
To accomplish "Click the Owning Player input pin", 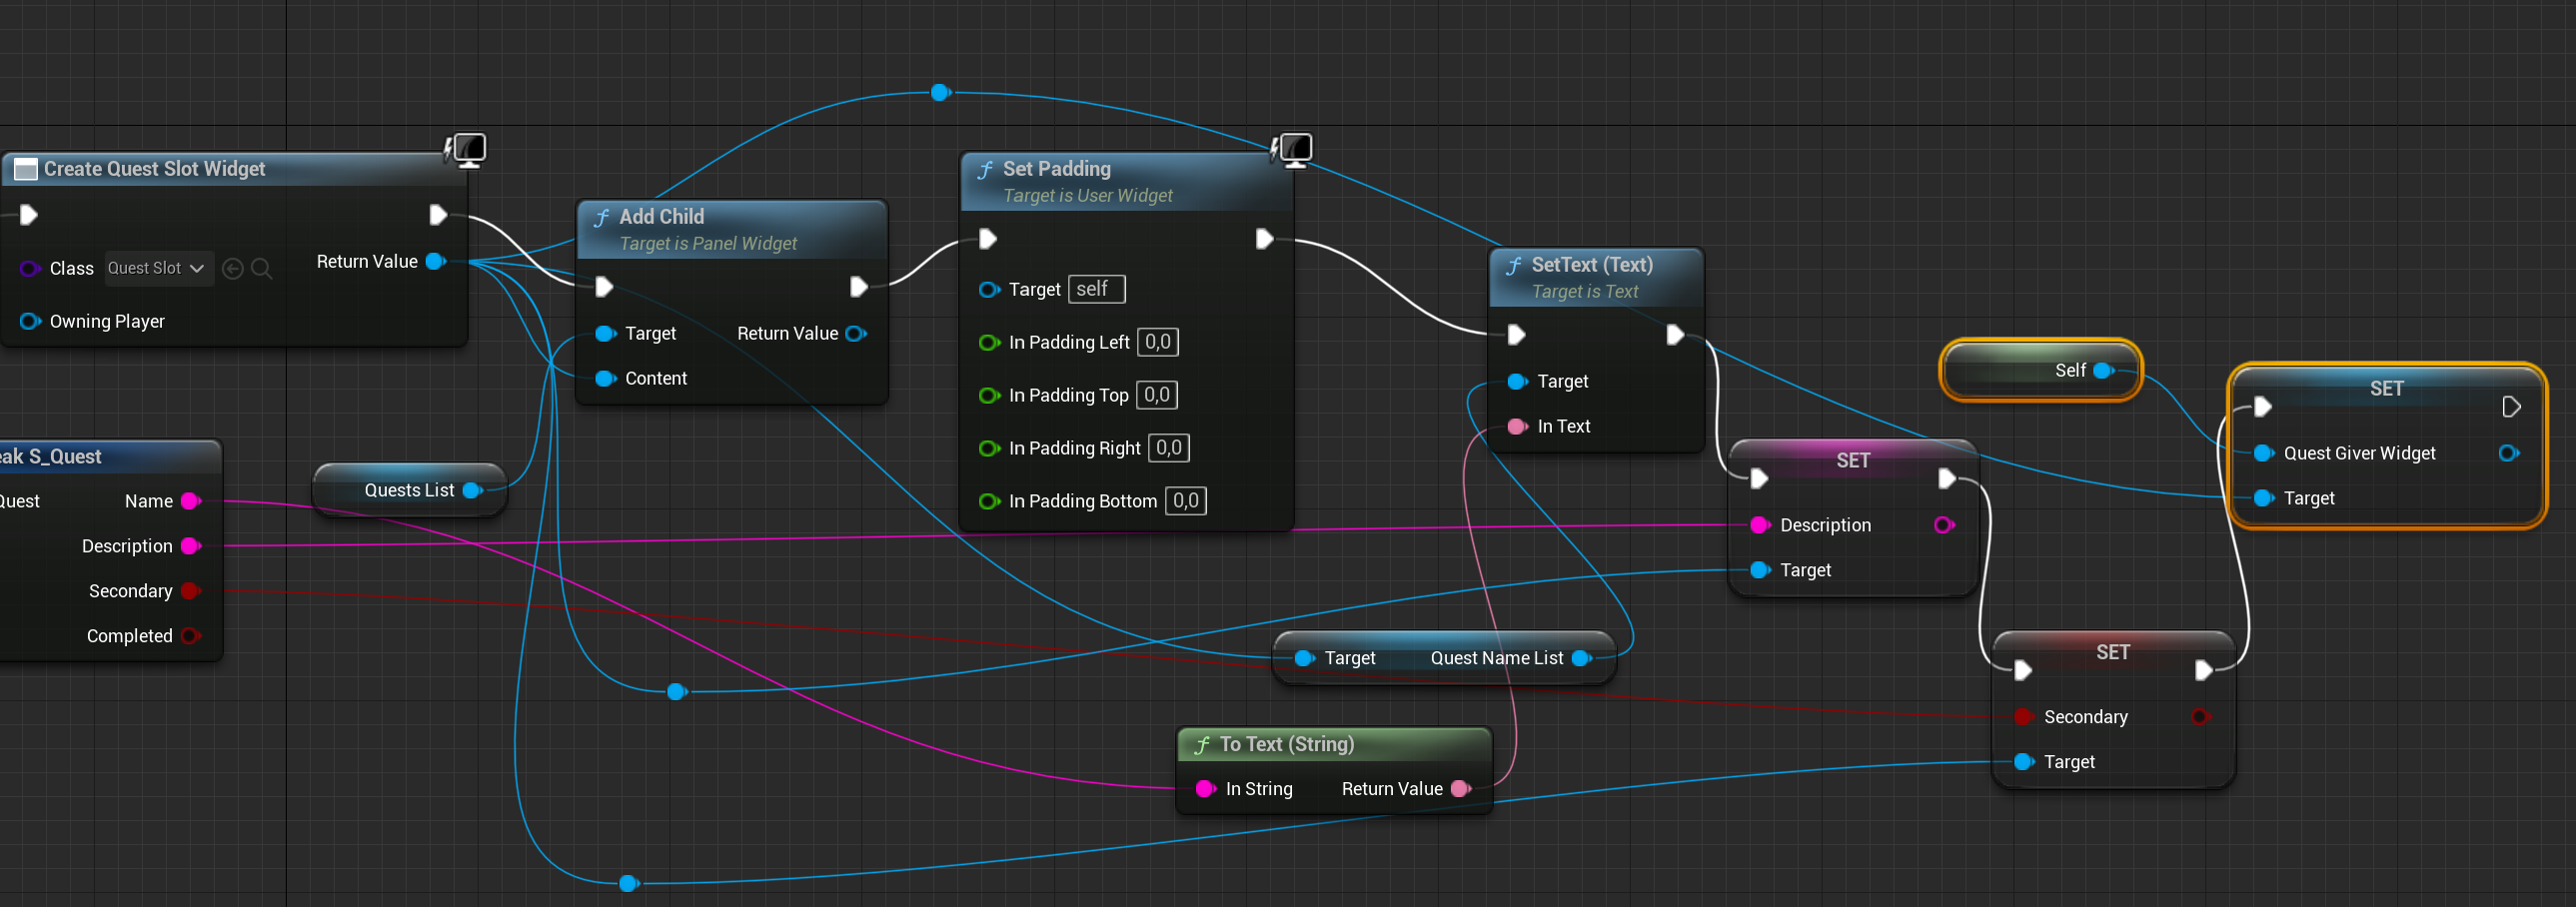I will [x=30, y=321].
